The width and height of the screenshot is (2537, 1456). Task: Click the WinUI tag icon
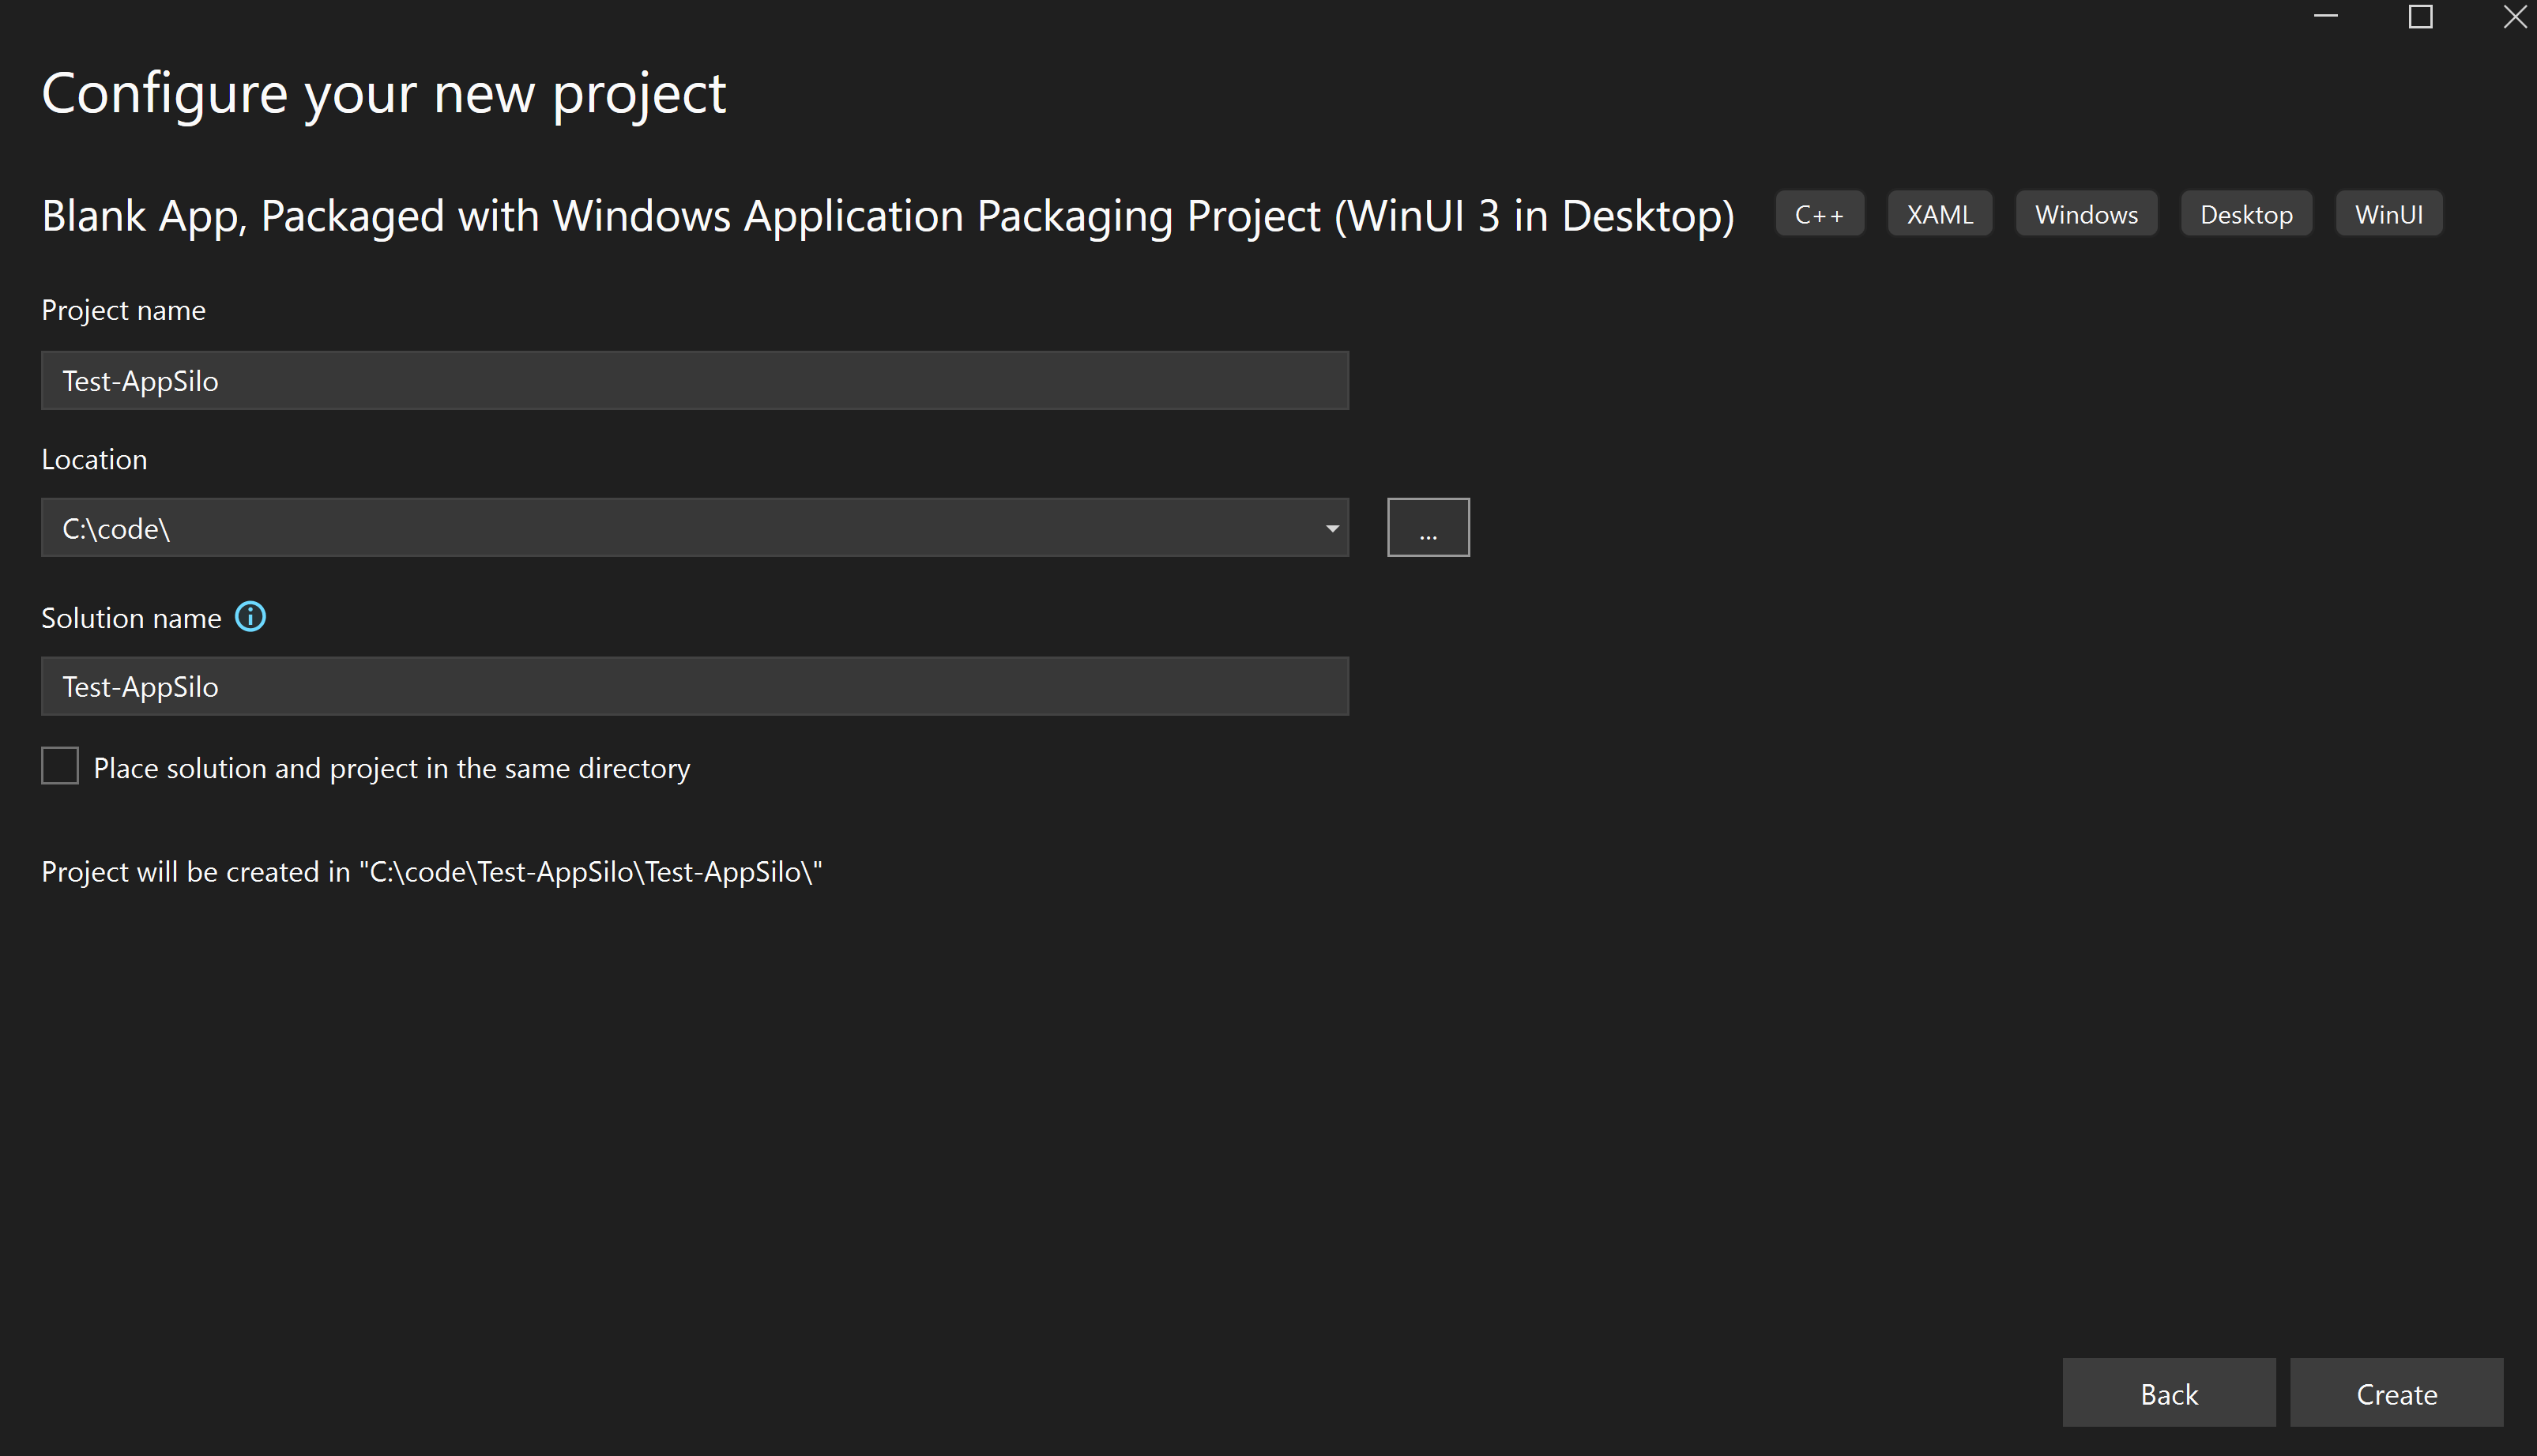tap(2389, 213)
